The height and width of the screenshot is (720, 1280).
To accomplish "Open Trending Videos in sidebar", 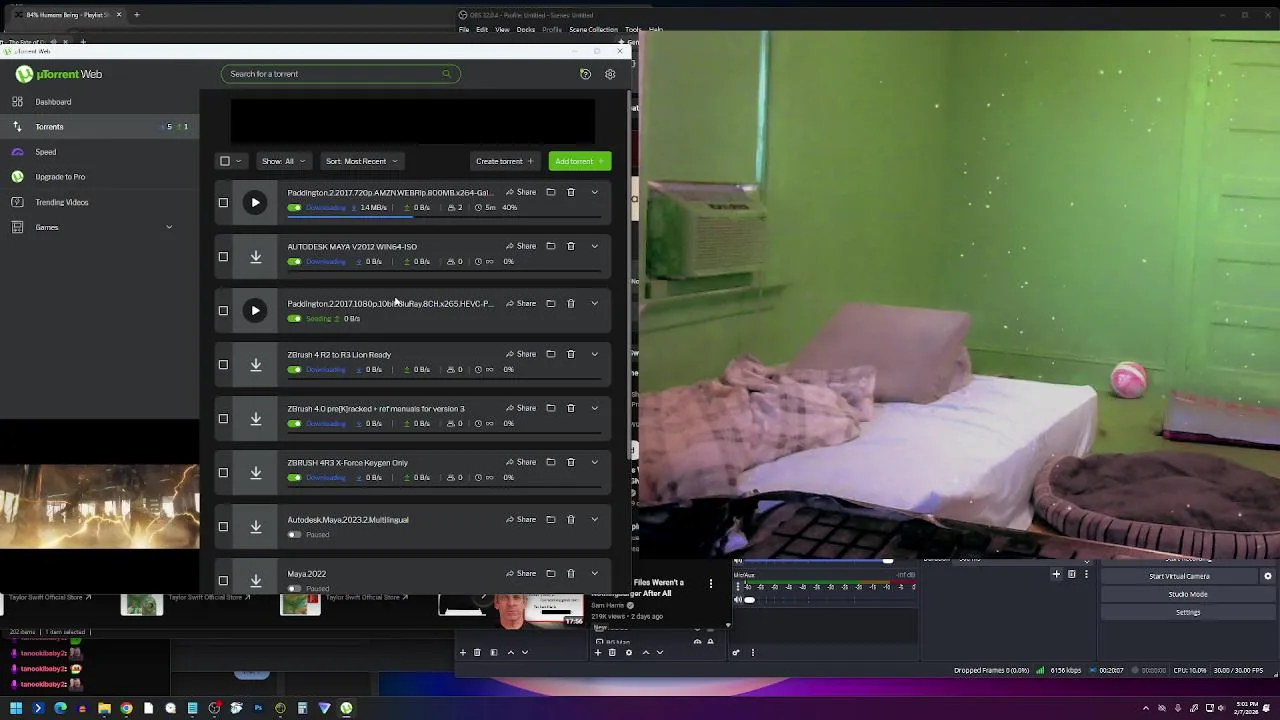I will coord(62,202).
